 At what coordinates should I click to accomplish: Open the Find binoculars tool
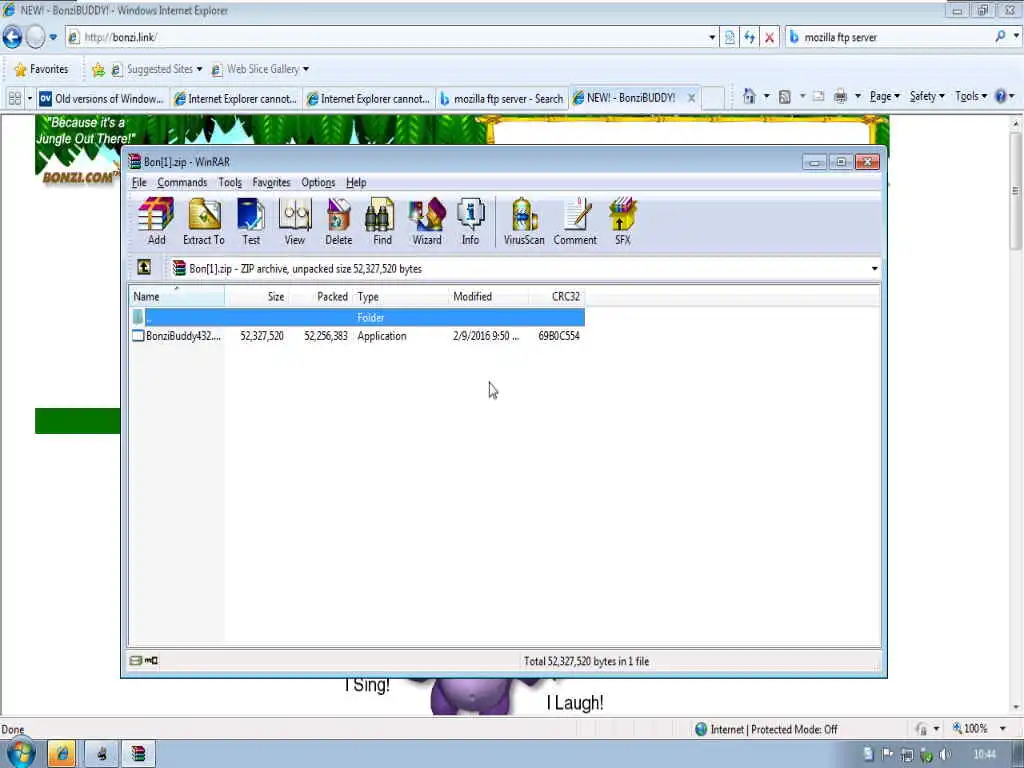coord(382,221)
